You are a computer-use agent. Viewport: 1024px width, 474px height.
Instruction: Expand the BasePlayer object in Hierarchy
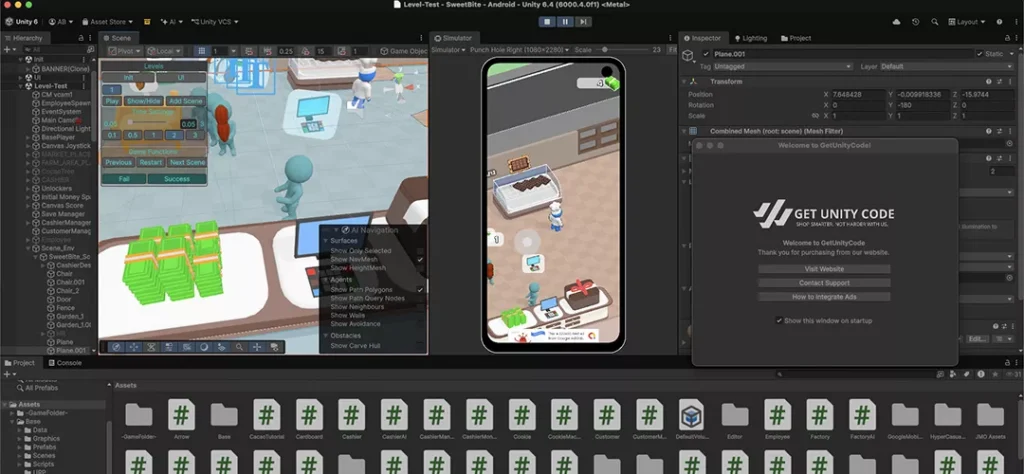point(28,138)
